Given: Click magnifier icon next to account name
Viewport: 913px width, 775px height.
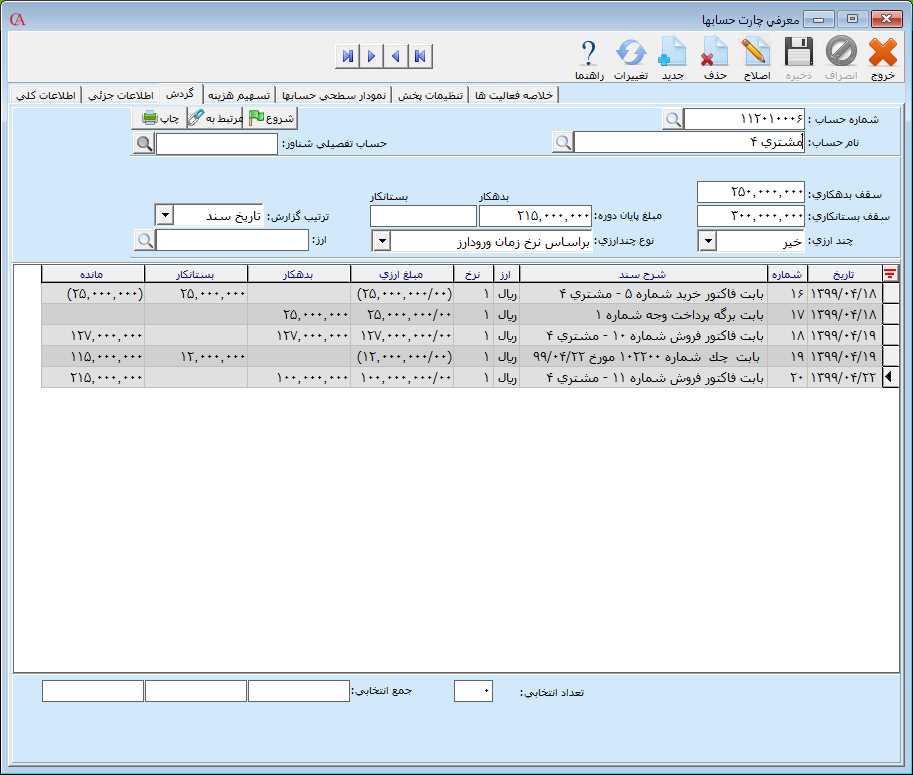Looking at the screenshot, I should tap(563, 143).
